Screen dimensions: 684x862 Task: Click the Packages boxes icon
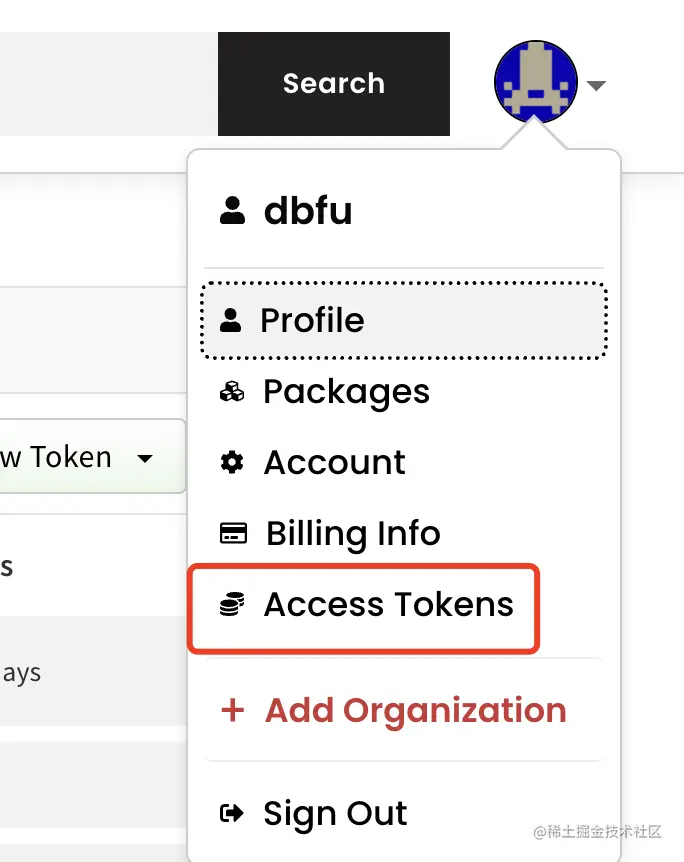[232, 392]
